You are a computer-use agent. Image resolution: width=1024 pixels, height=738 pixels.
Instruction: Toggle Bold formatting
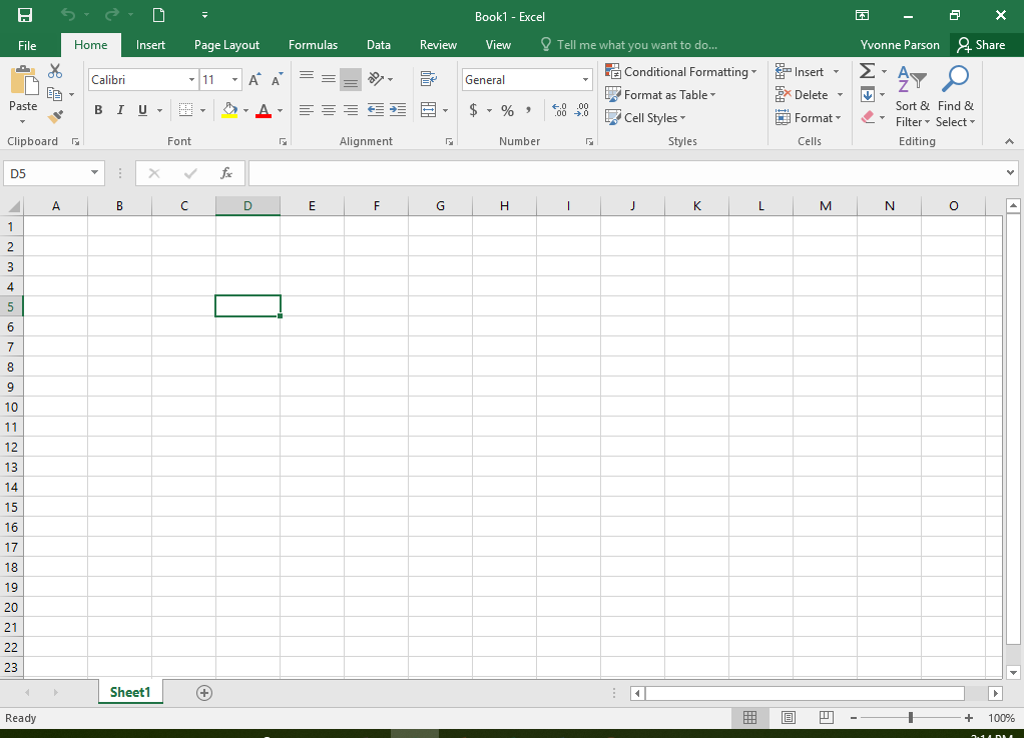[98, 110]
